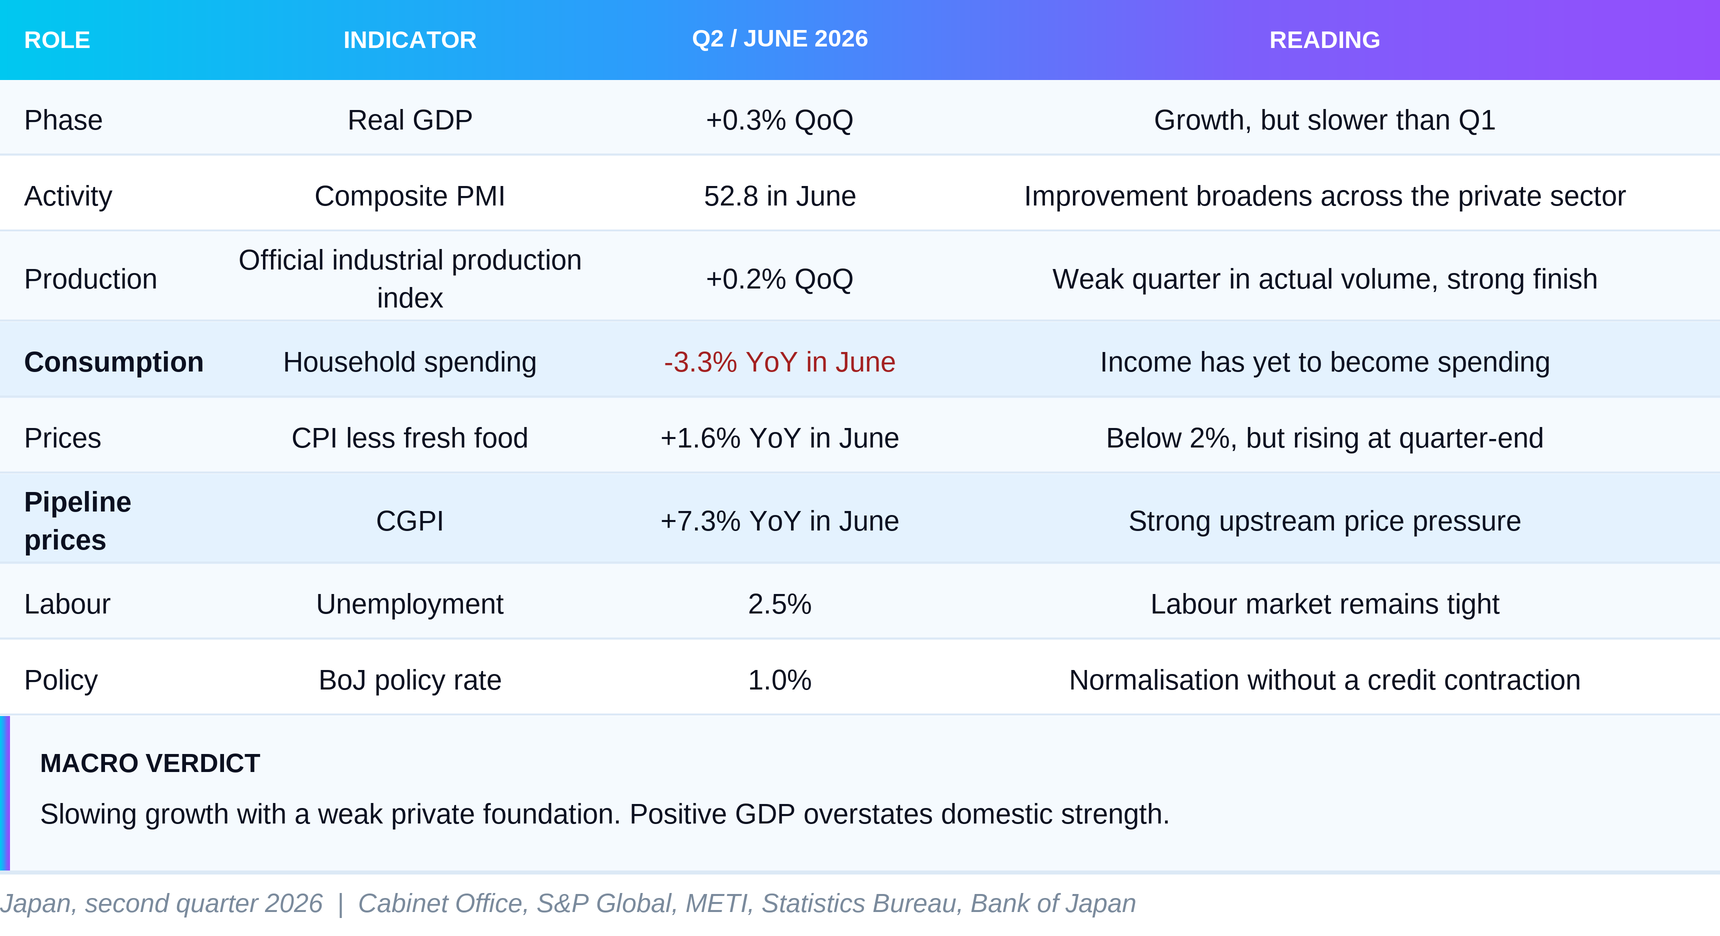
Task: Select the bold Consumption role label
Action: (x=114, y=362)
